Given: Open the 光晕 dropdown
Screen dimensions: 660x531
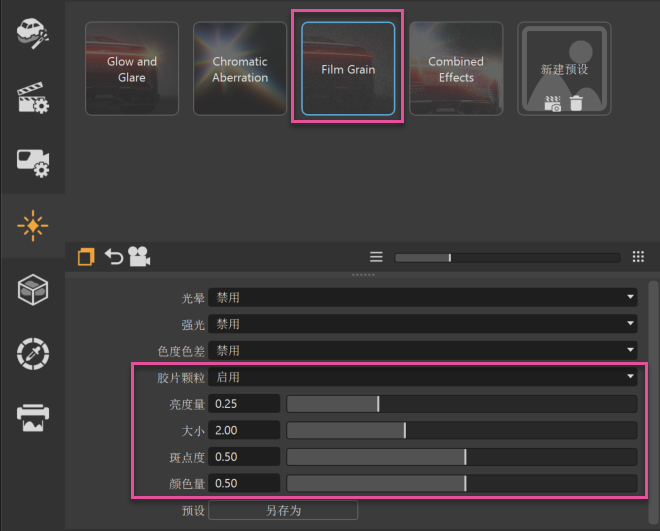Looking at the screenshot, I should 423,297.
